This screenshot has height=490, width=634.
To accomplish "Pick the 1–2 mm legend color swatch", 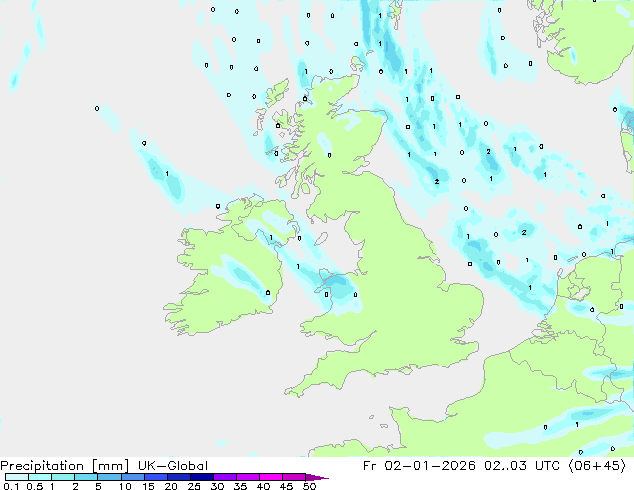I will (x=63, y=477).
